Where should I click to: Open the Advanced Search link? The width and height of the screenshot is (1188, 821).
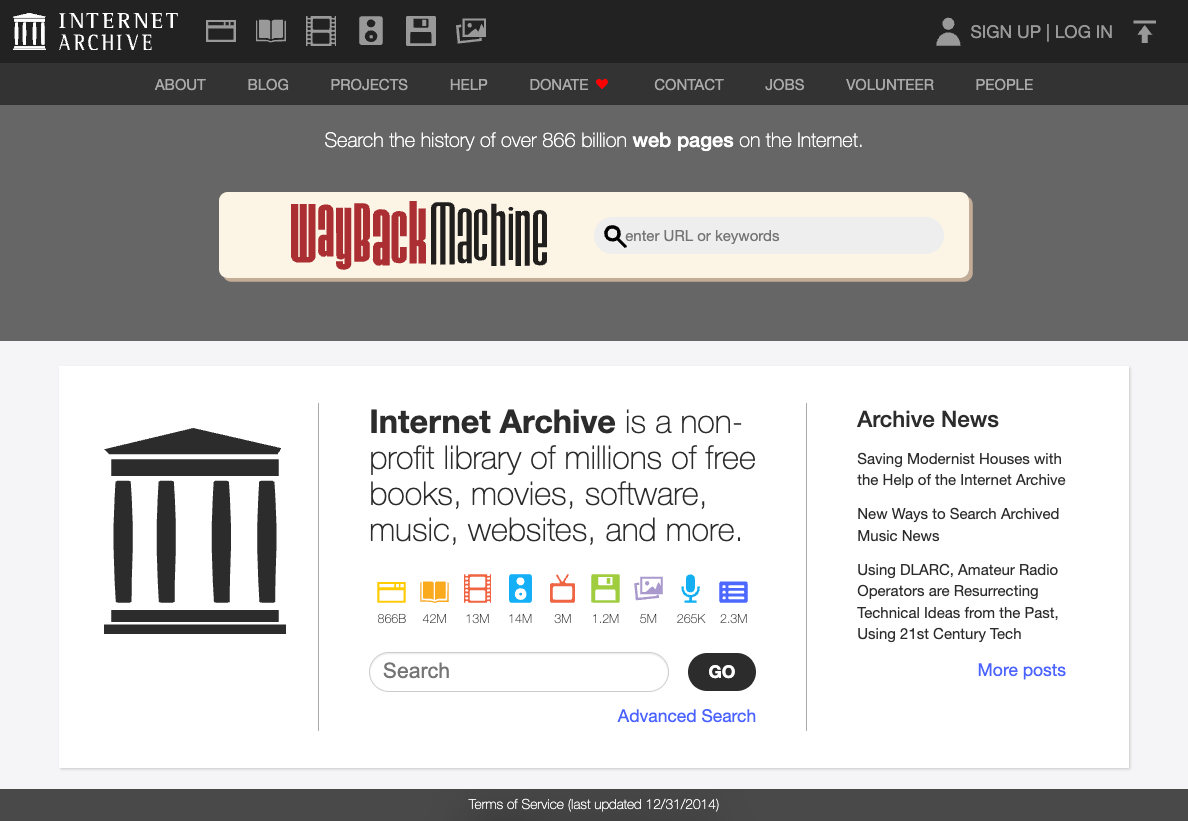[686, 716]
